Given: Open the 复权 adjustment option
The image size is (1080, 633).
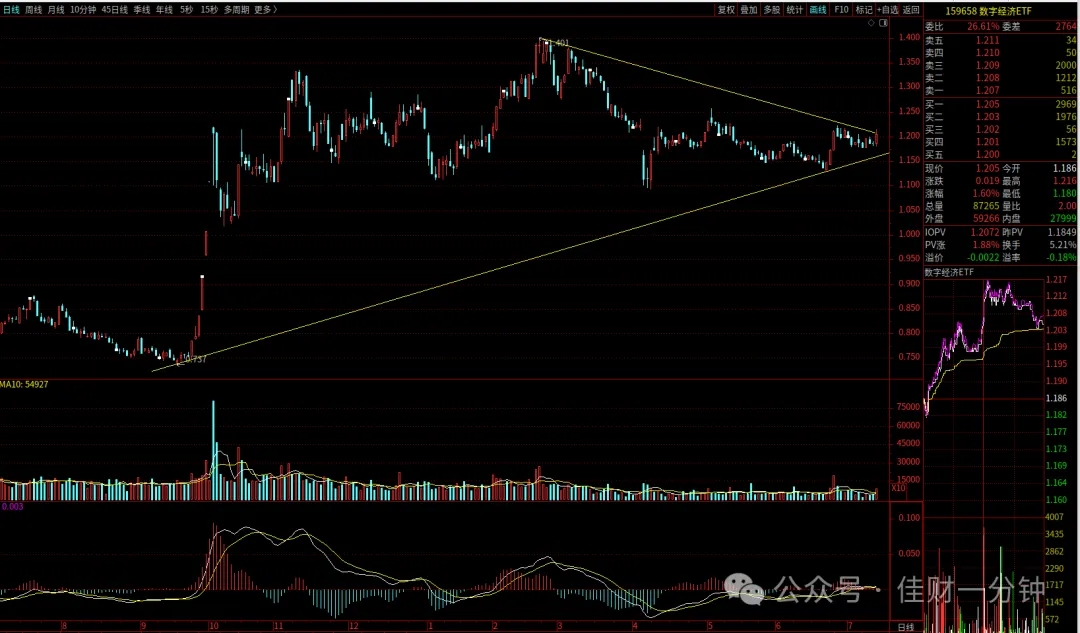Looking at the screenshot, I should [x=727, y=10].
